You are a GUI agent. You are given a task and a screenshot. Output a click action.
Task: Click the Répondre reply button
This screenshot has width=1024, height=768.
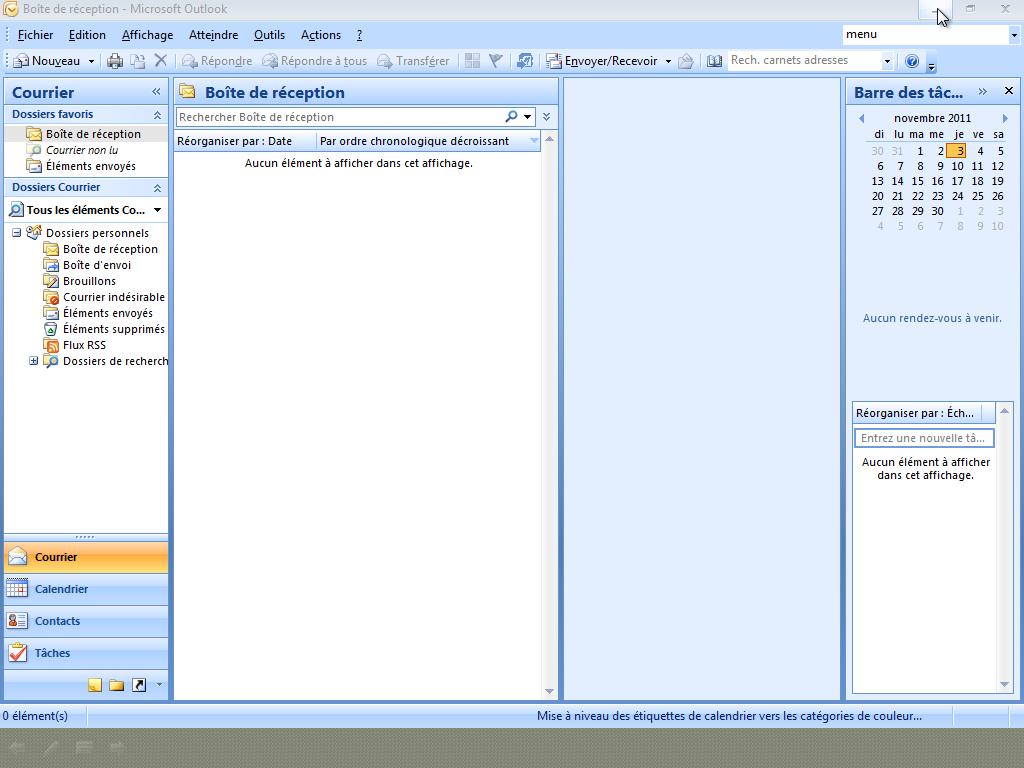[217, 61]
